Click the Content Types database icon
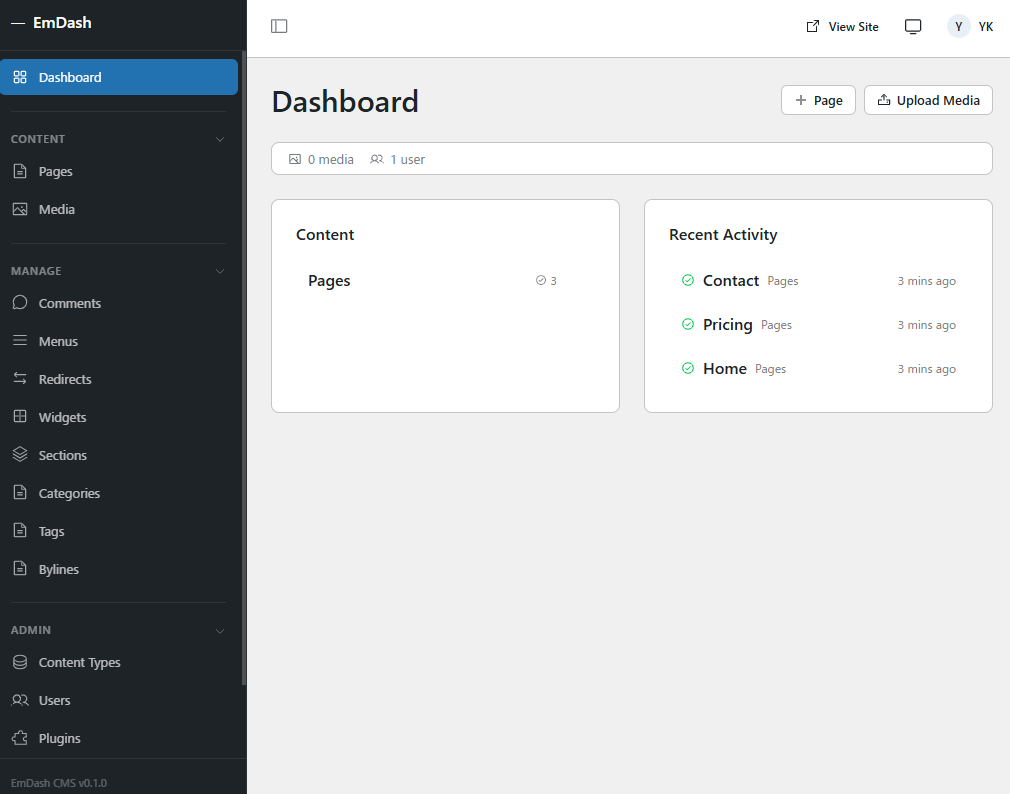 [x=20, y=662]
